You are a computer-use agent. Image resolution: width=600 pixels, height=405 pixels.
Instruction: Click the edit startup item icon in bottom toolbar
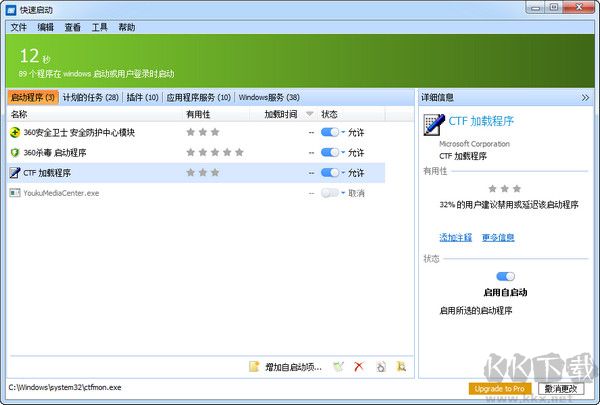point(338,367)
